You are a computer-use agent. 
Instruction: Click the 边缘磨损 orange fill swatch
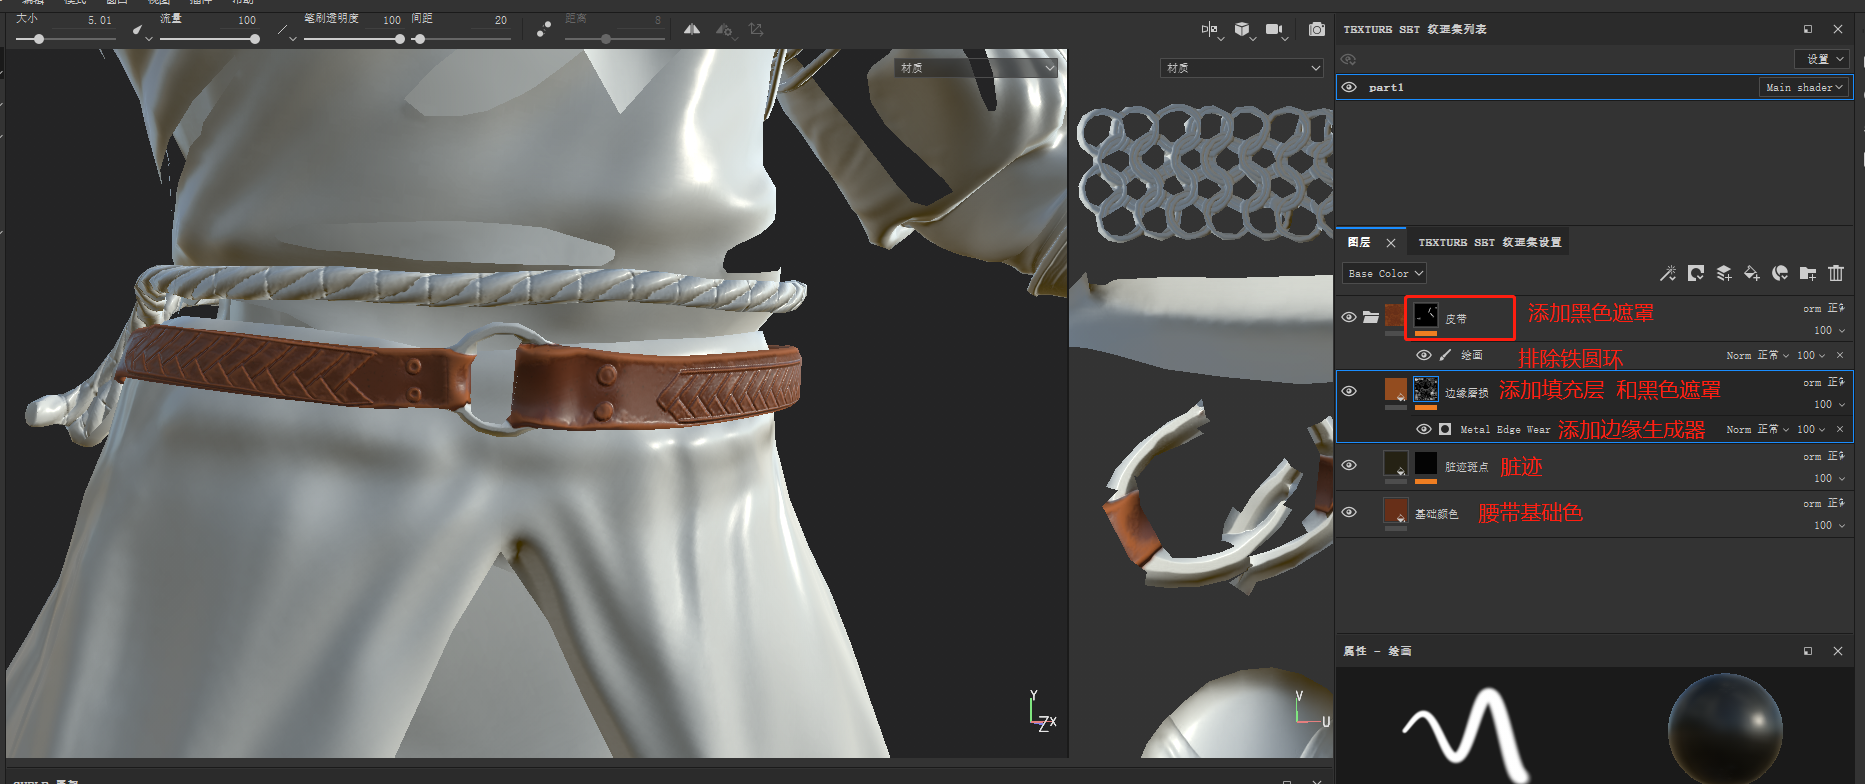point(1395,389)
